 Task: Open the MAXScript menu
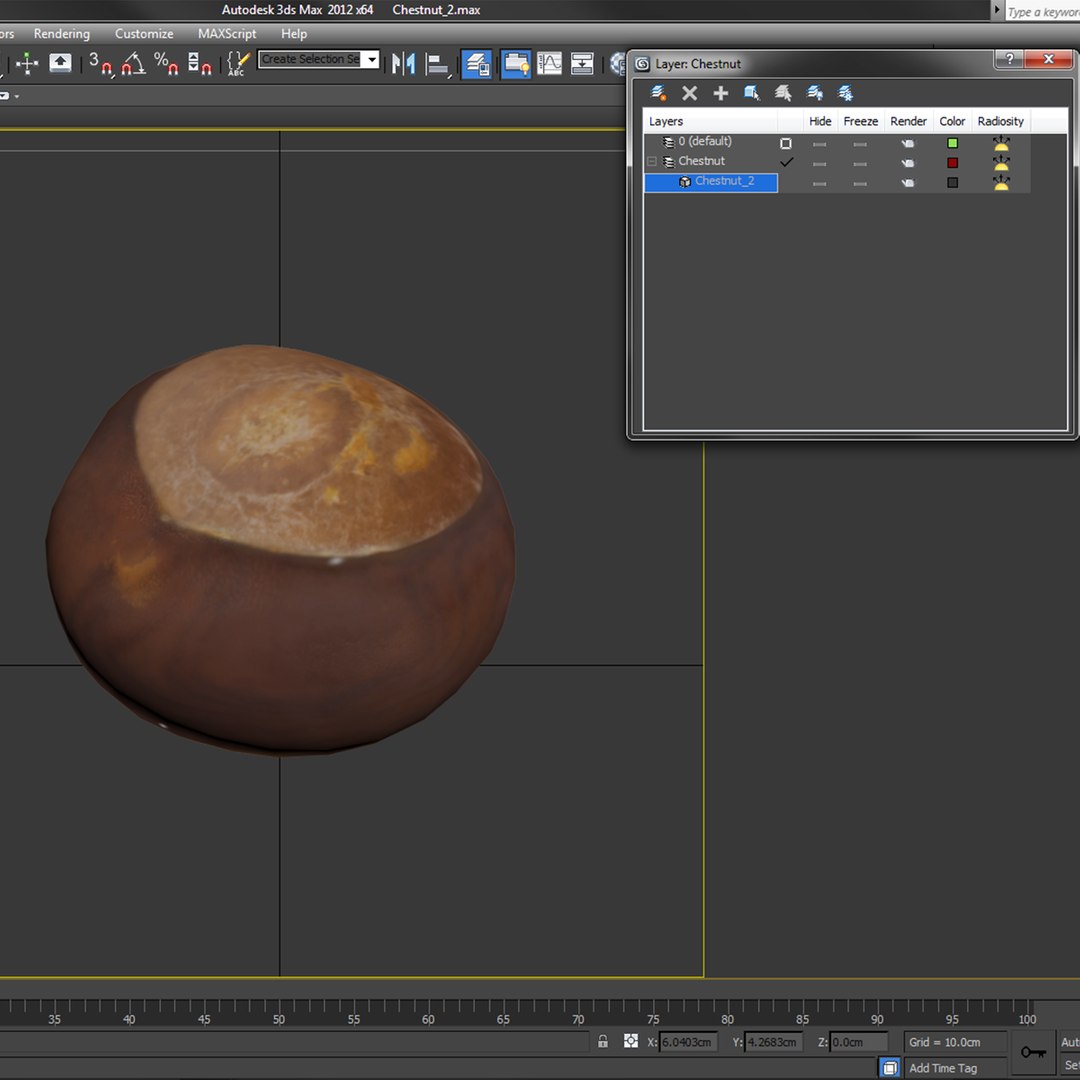227,34
